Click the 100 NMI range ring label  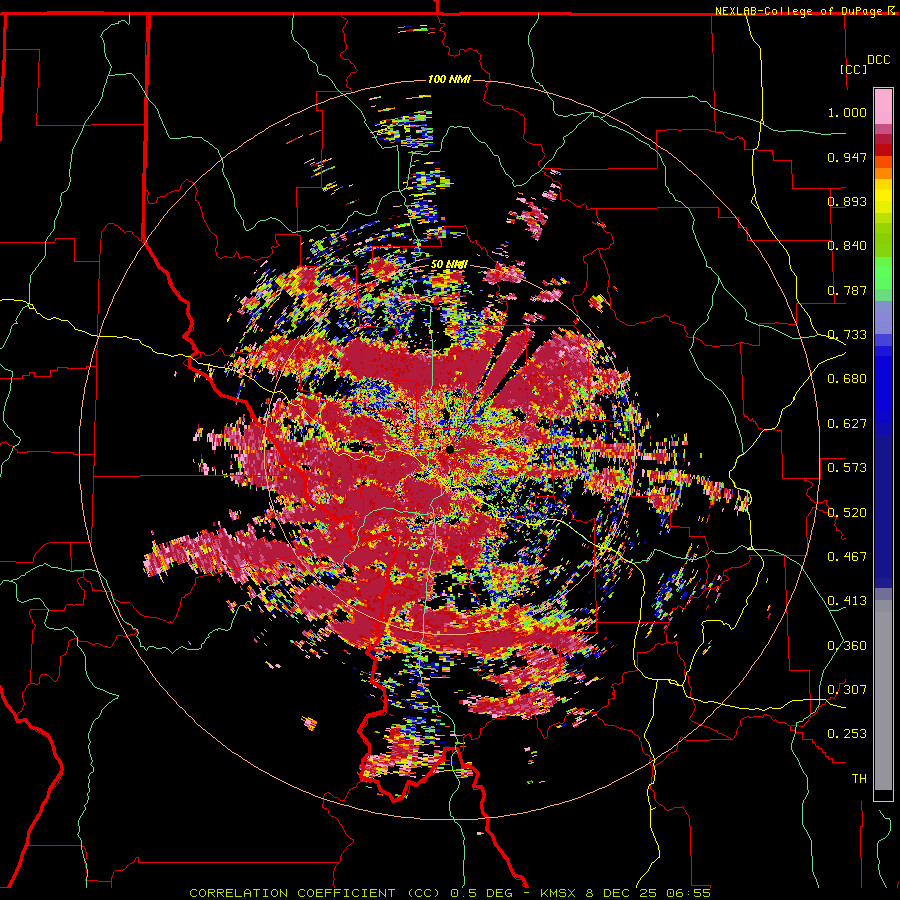click(x=449, y=79)
